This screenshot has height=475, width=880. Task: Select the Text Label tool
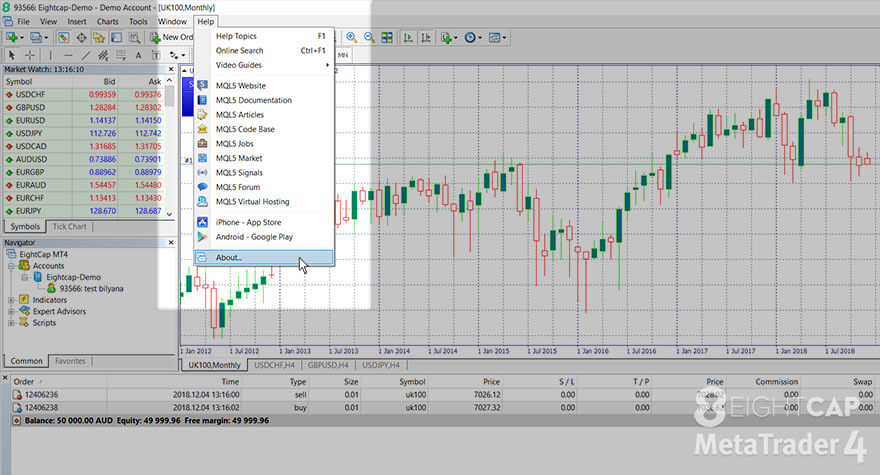click(x=156, y=55)
